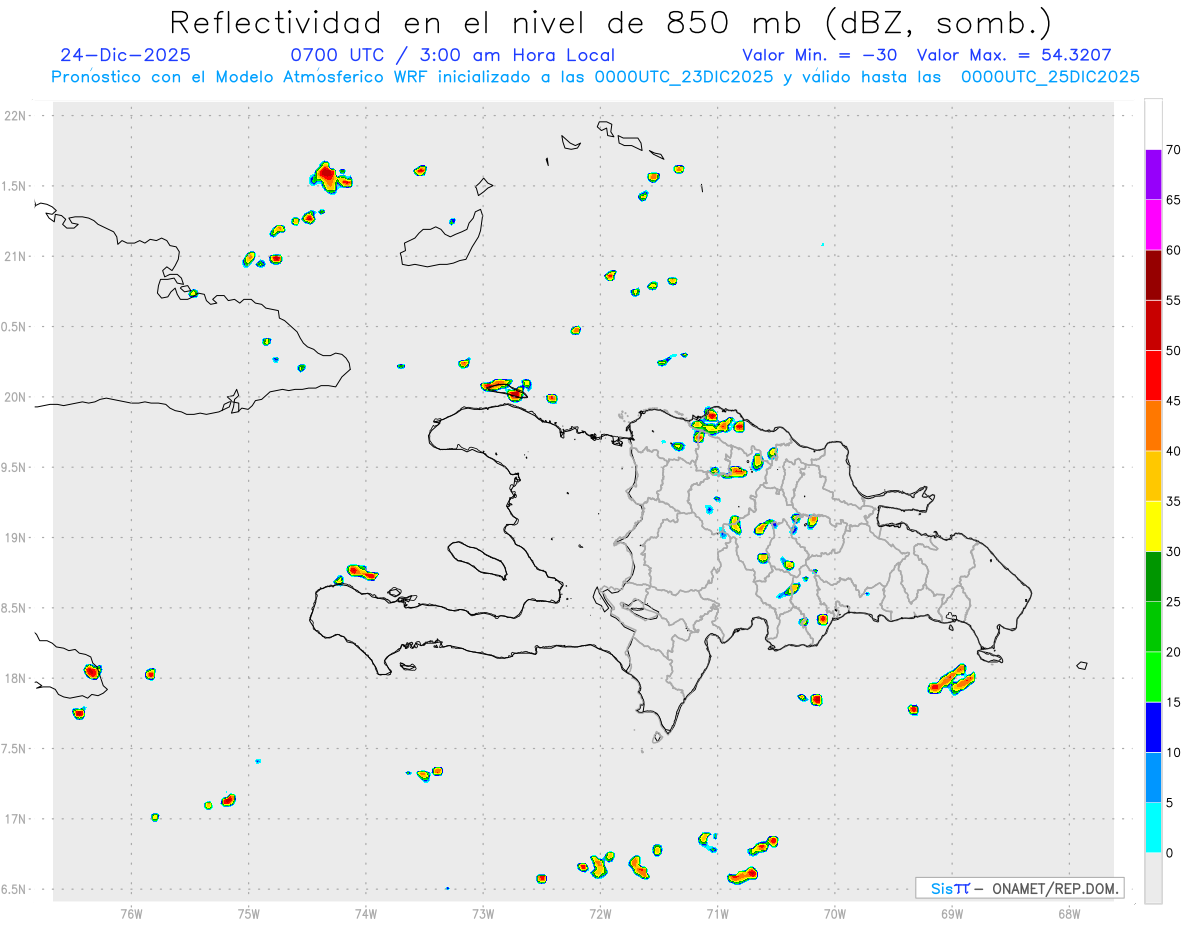
Task: Click the gold 35-40 dBZ legend band
Action: [1153, 476]
